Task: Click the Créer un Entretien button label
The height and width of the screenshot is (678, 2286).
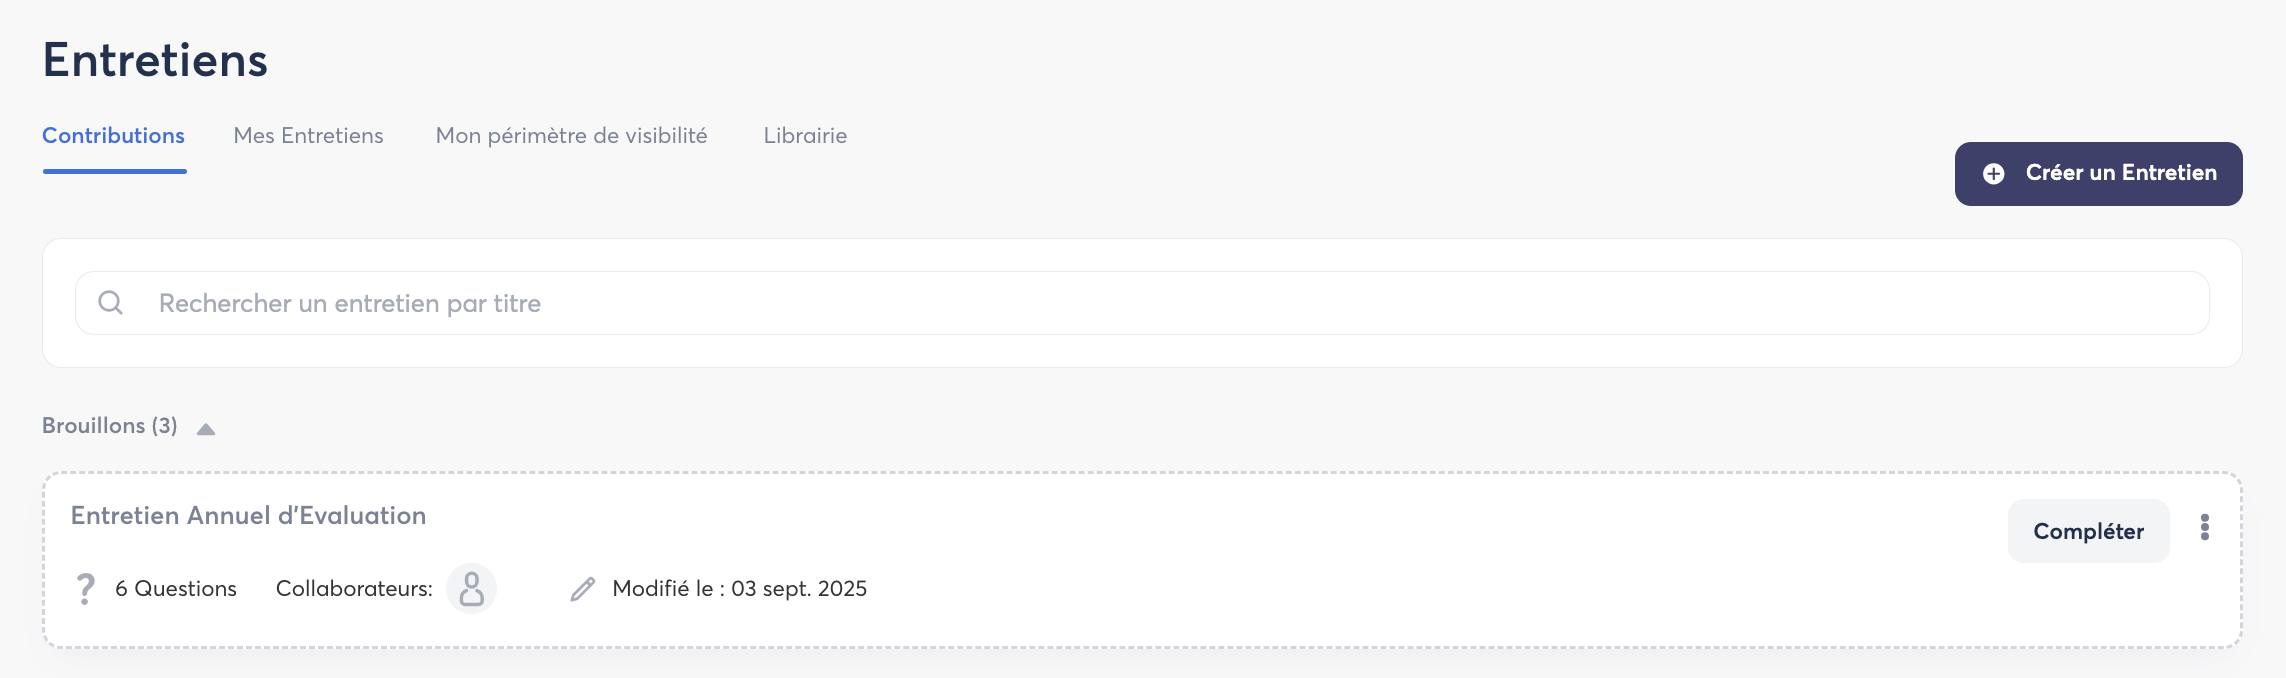Action: 2120,173
